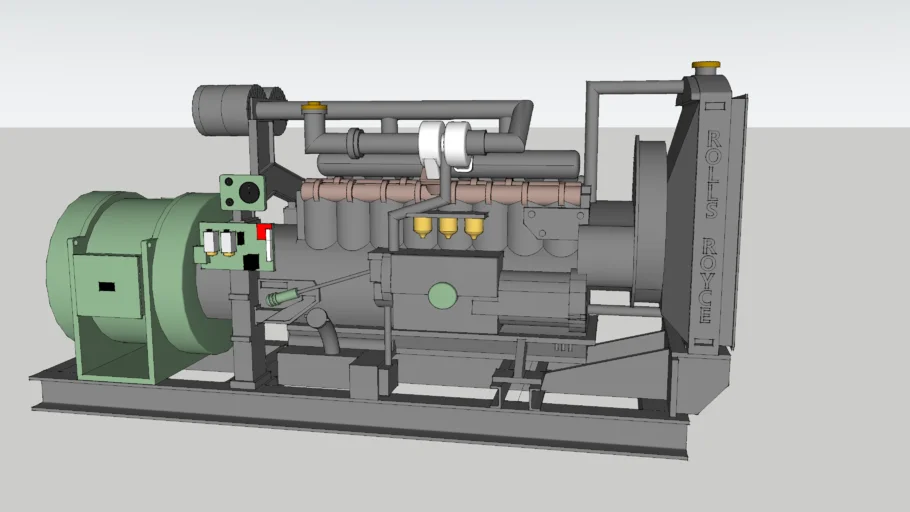Click the red square on control panel
The height and width of the screenshot is (512, 910).
[x=265, y=231]
